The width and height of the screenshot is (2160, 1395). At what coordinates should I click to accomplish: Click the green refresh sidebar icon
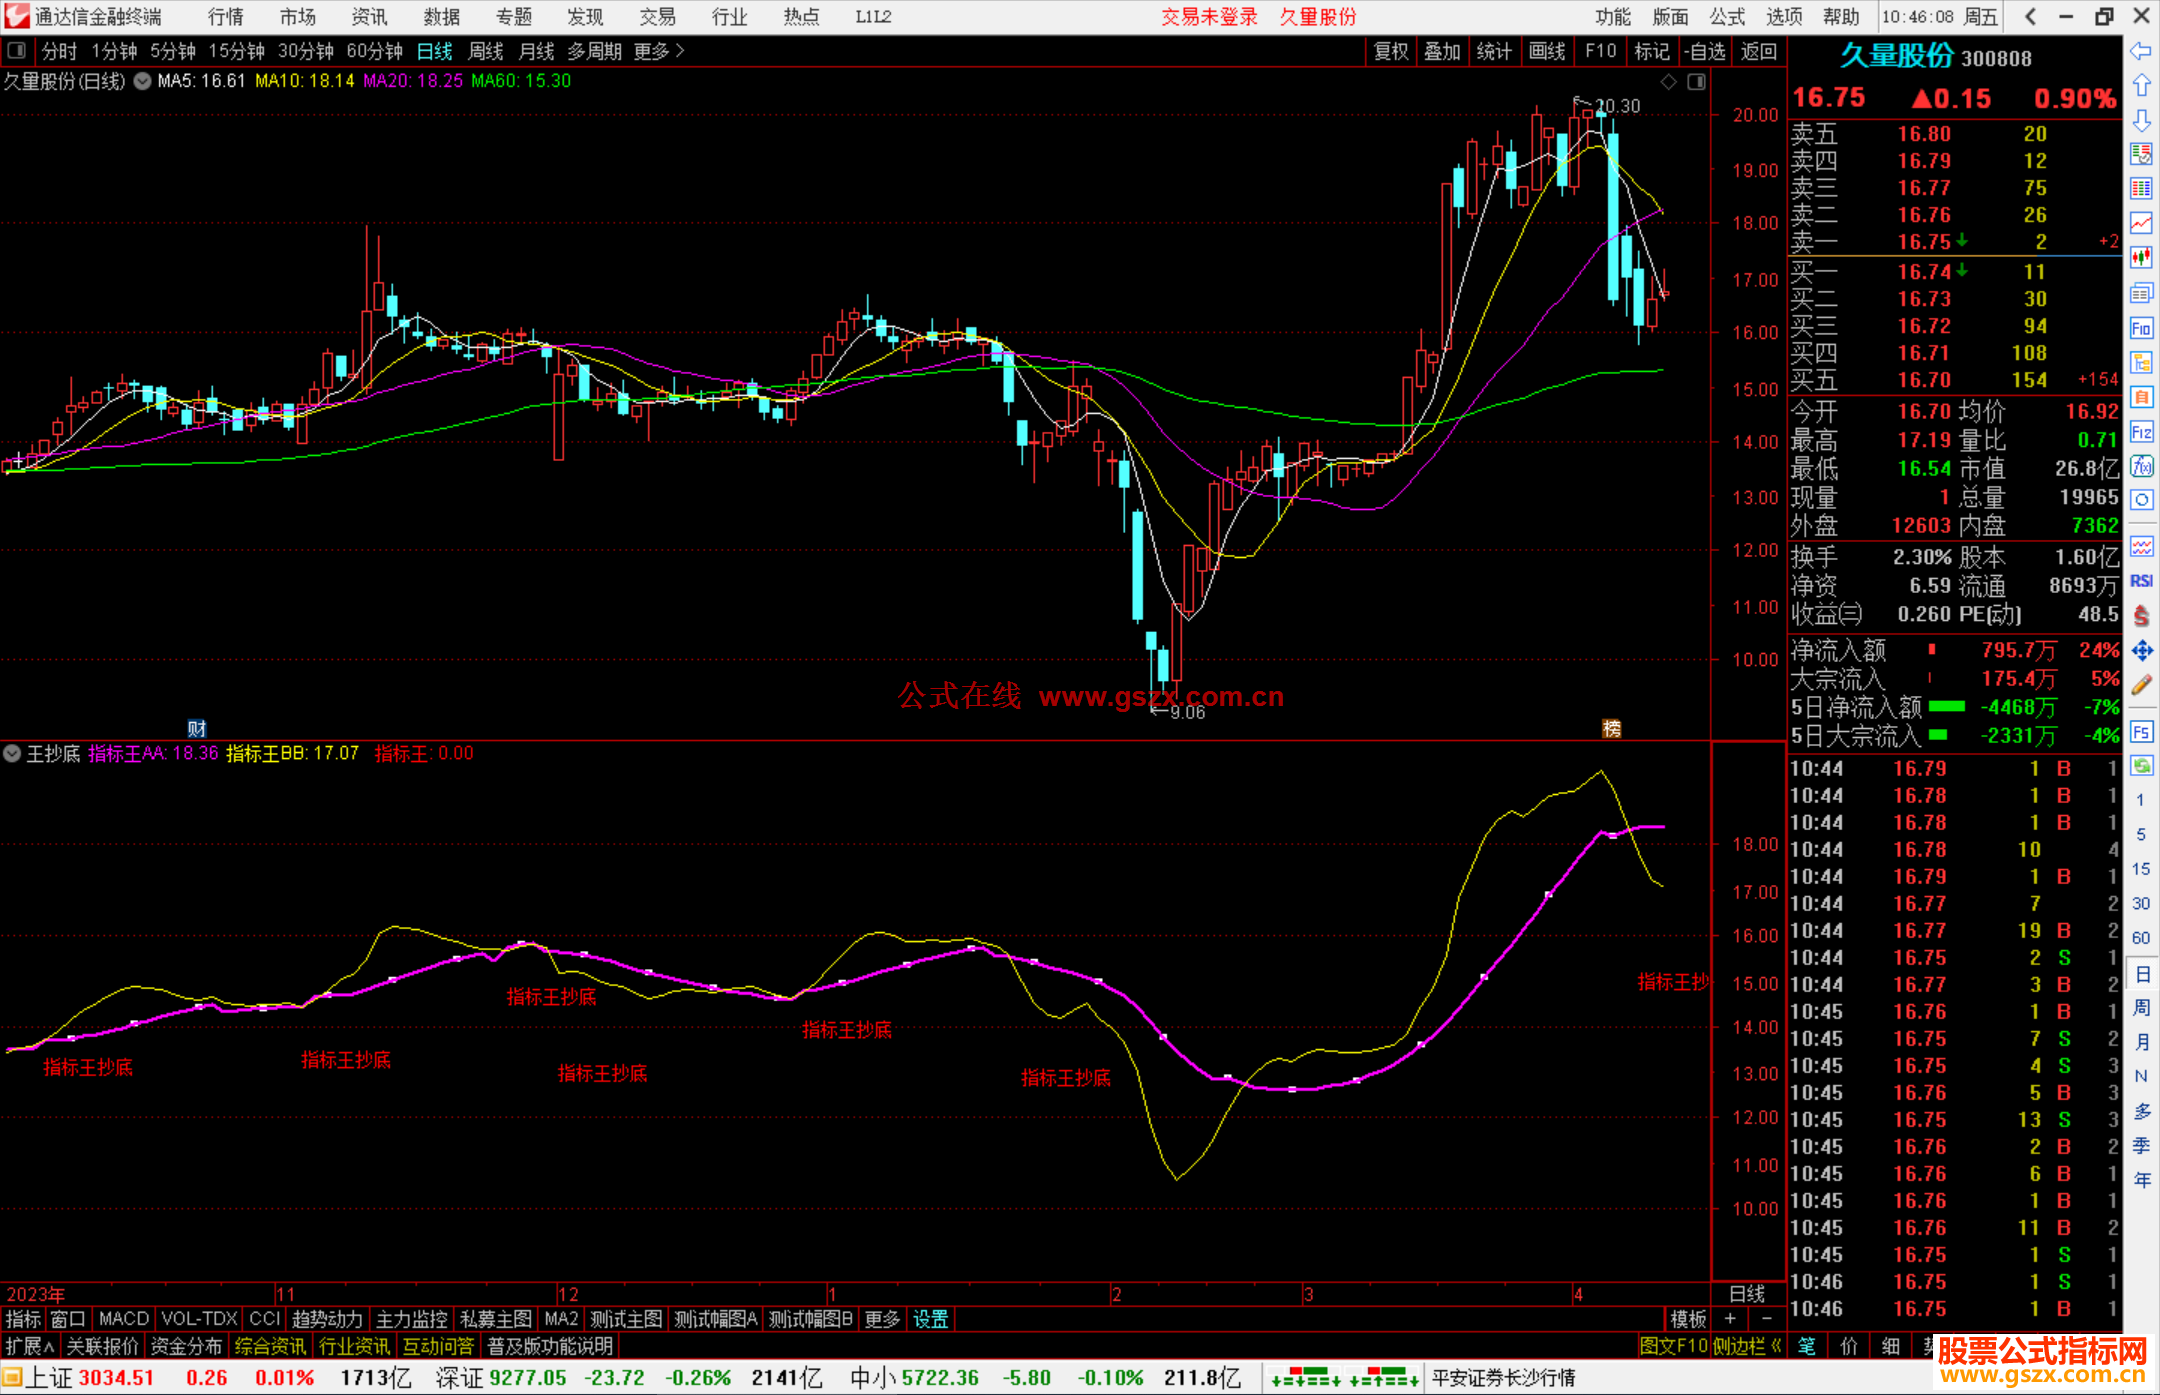(x=2141, y=766)
